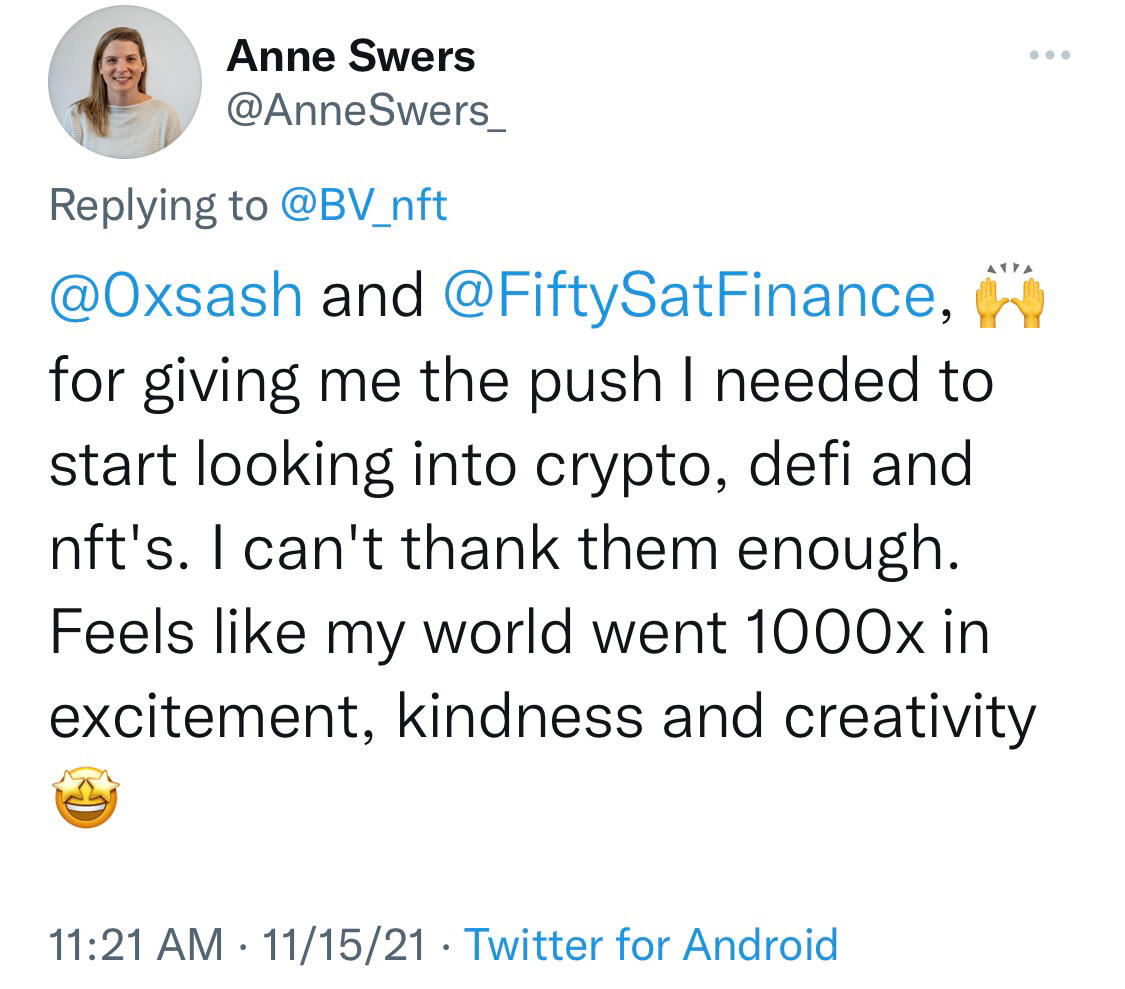Open the @0xsash mention
Viewport: 1125px width, 989px height.
(176, 296)
